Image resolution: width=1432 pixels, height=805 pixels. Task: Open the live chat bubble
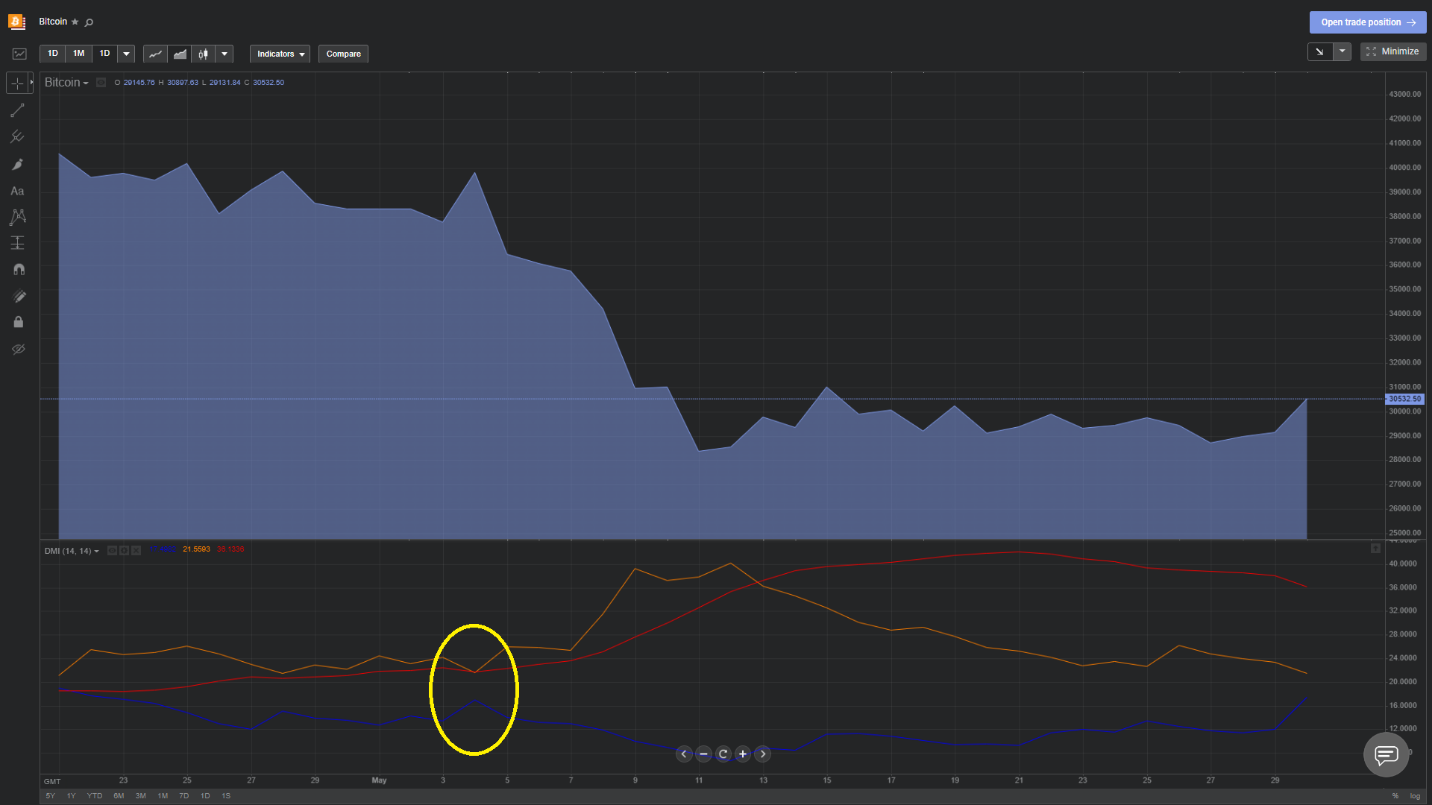pos(1386,754)
